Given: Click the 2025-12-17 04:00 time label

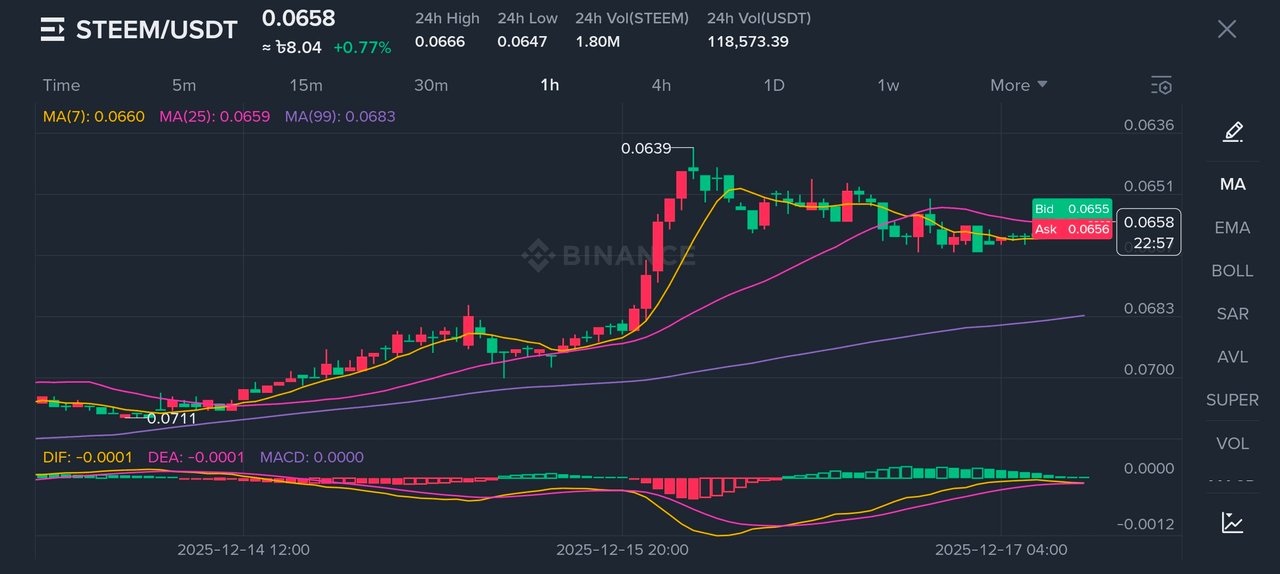Looking at the screenshot, I should pyautogui.click(x=1001, y=549).
